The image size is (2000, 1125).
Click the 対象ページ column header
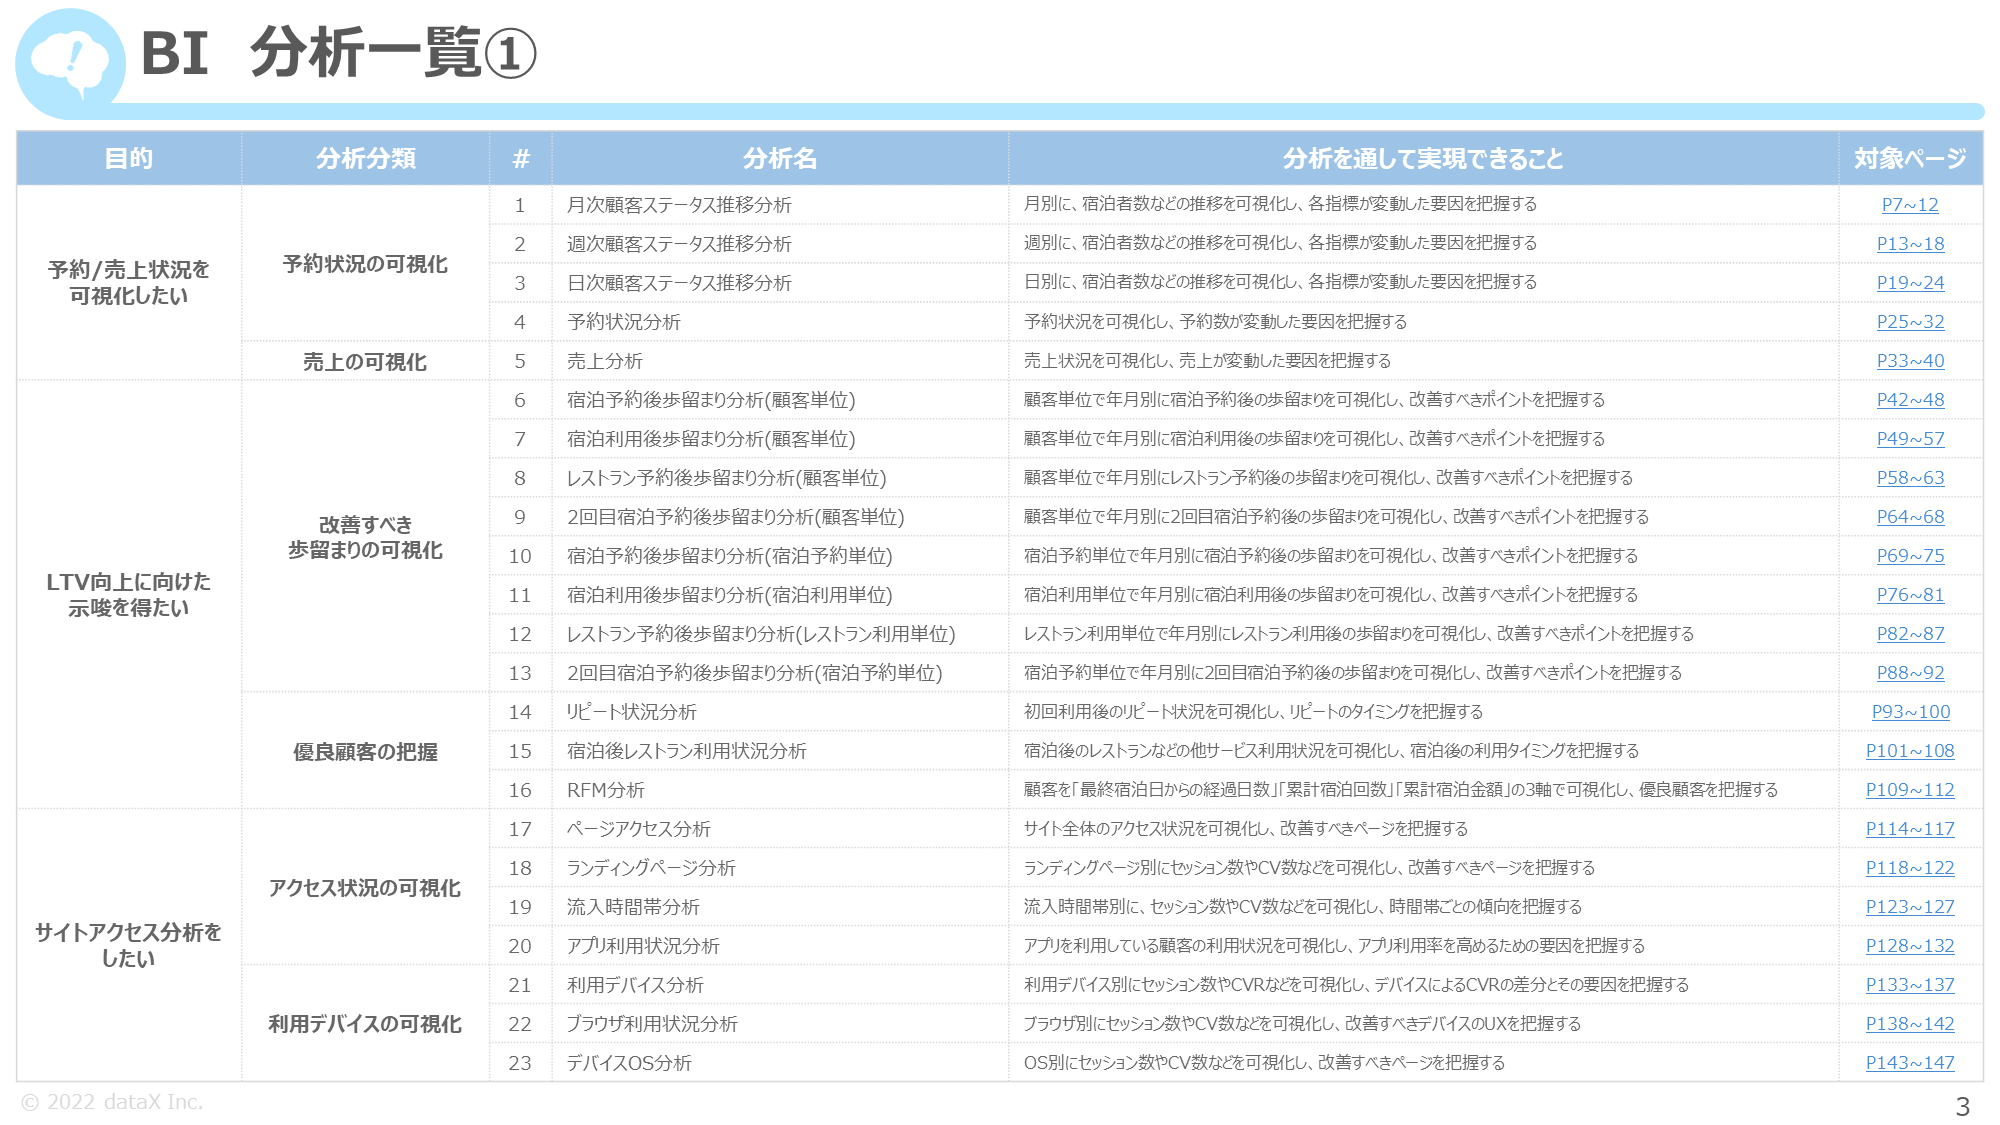click(1910, 158)
